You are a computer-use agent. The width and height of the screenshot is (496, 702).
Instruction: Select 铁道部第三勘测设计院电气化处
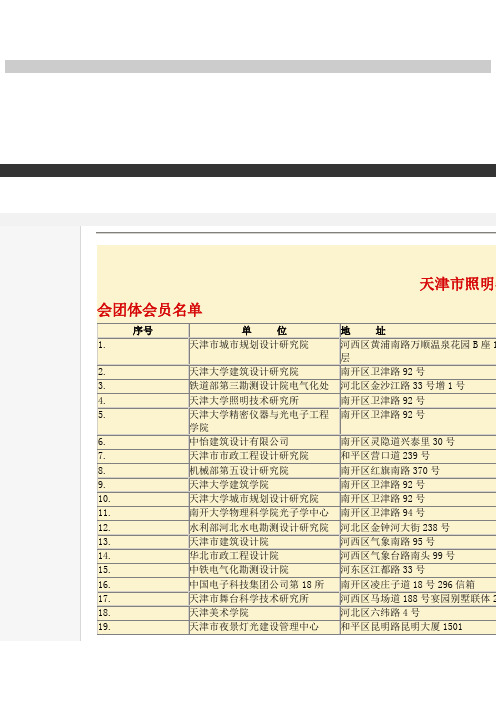coord(259,386)
